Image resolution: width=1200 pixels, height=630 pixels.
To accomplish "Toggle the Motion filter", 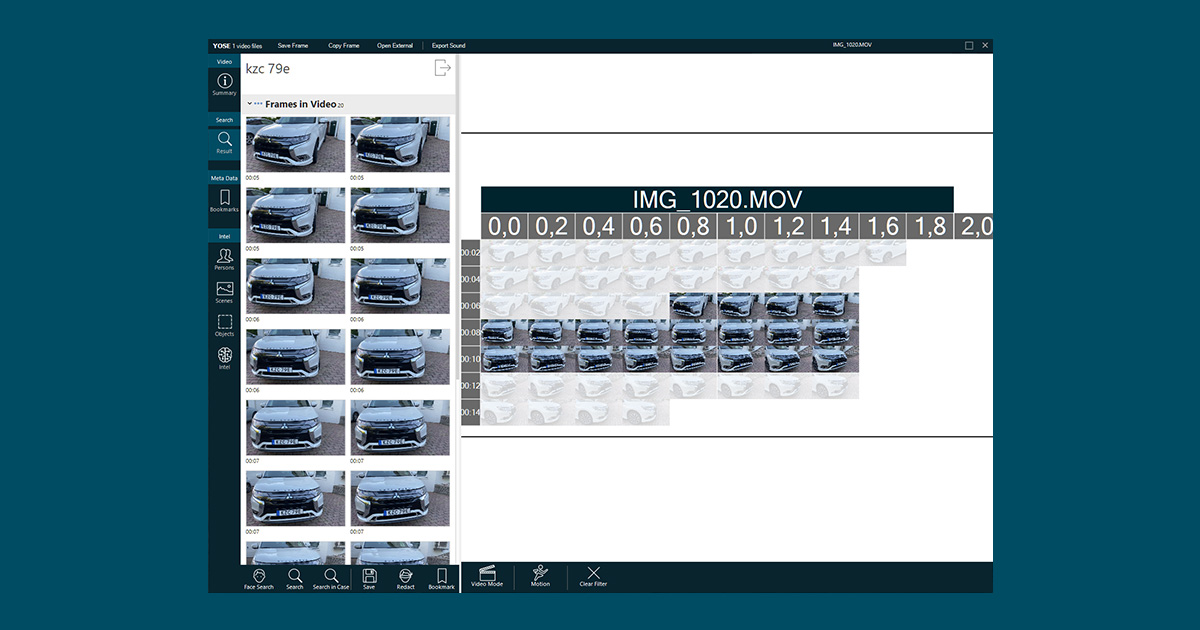I will point(540,576).
